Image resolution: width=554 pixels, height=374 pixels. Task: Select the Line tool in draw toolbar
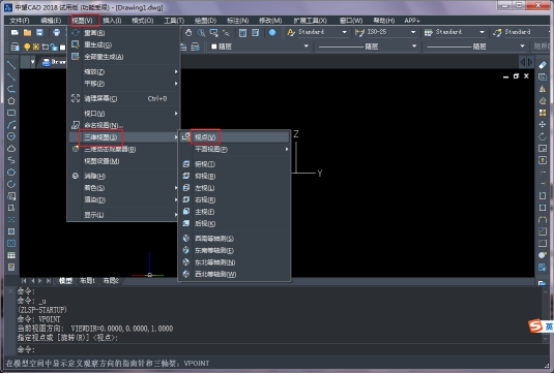point(11,65)
